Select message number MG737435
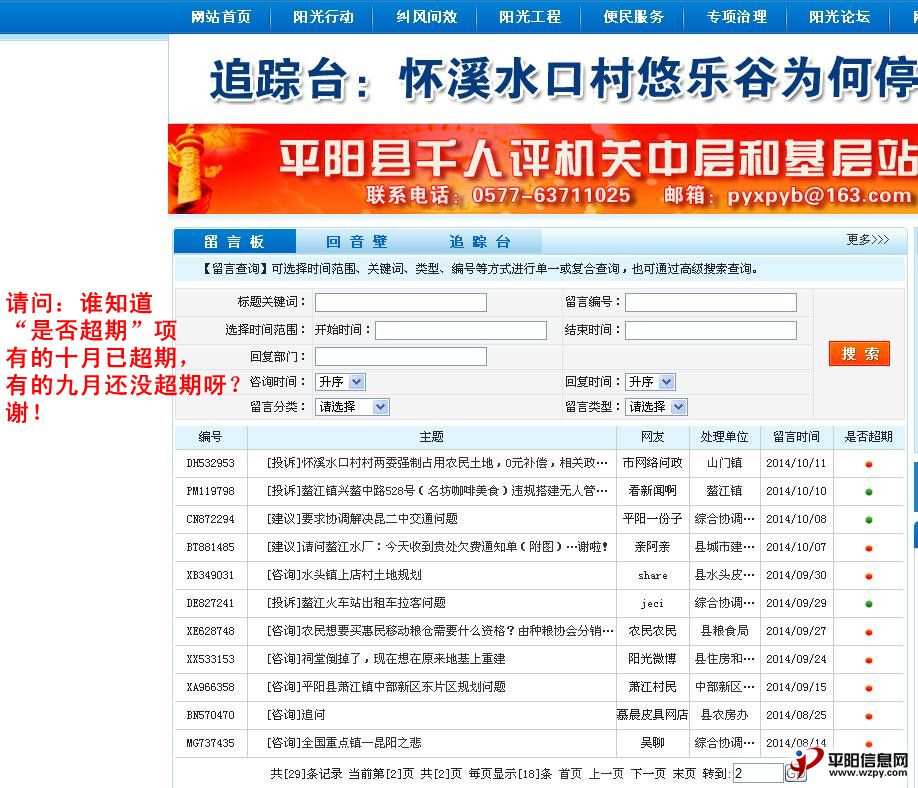The height and width of the screenshot is (788, 918). coord(210,743)
